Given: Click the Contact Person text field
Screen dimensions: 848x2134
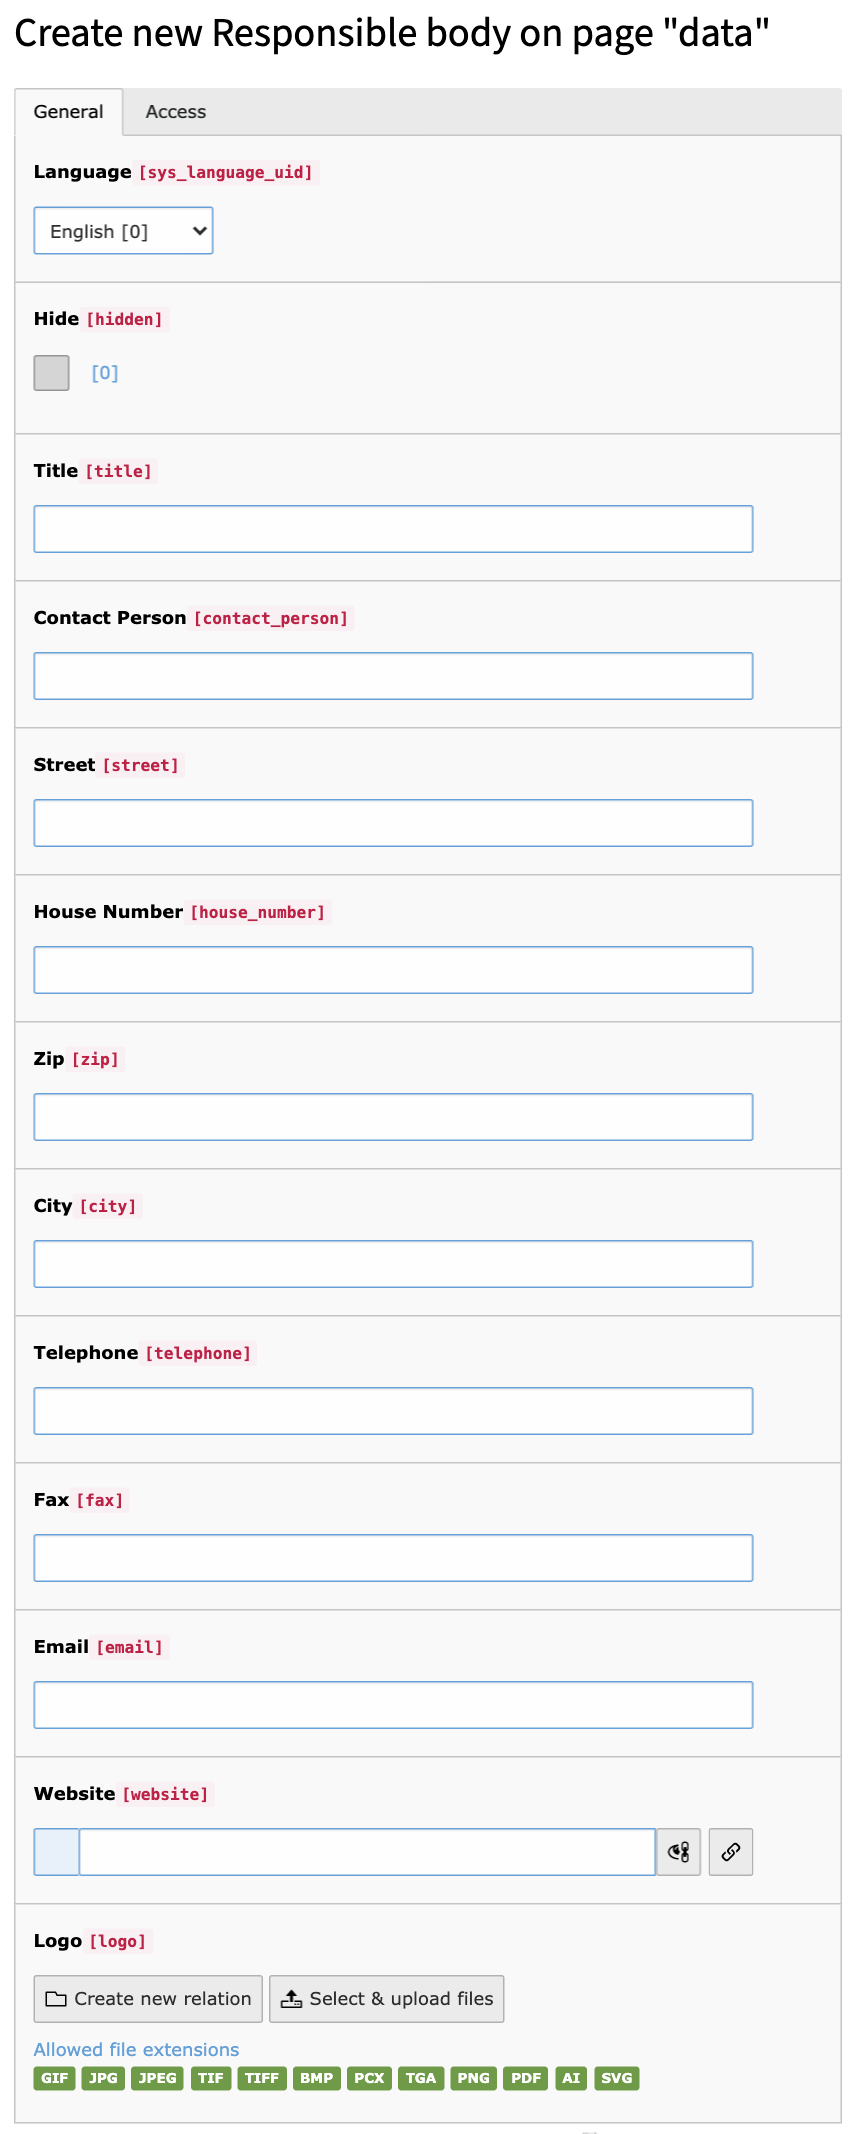Looking at the screenshot, I should [393, 676].
